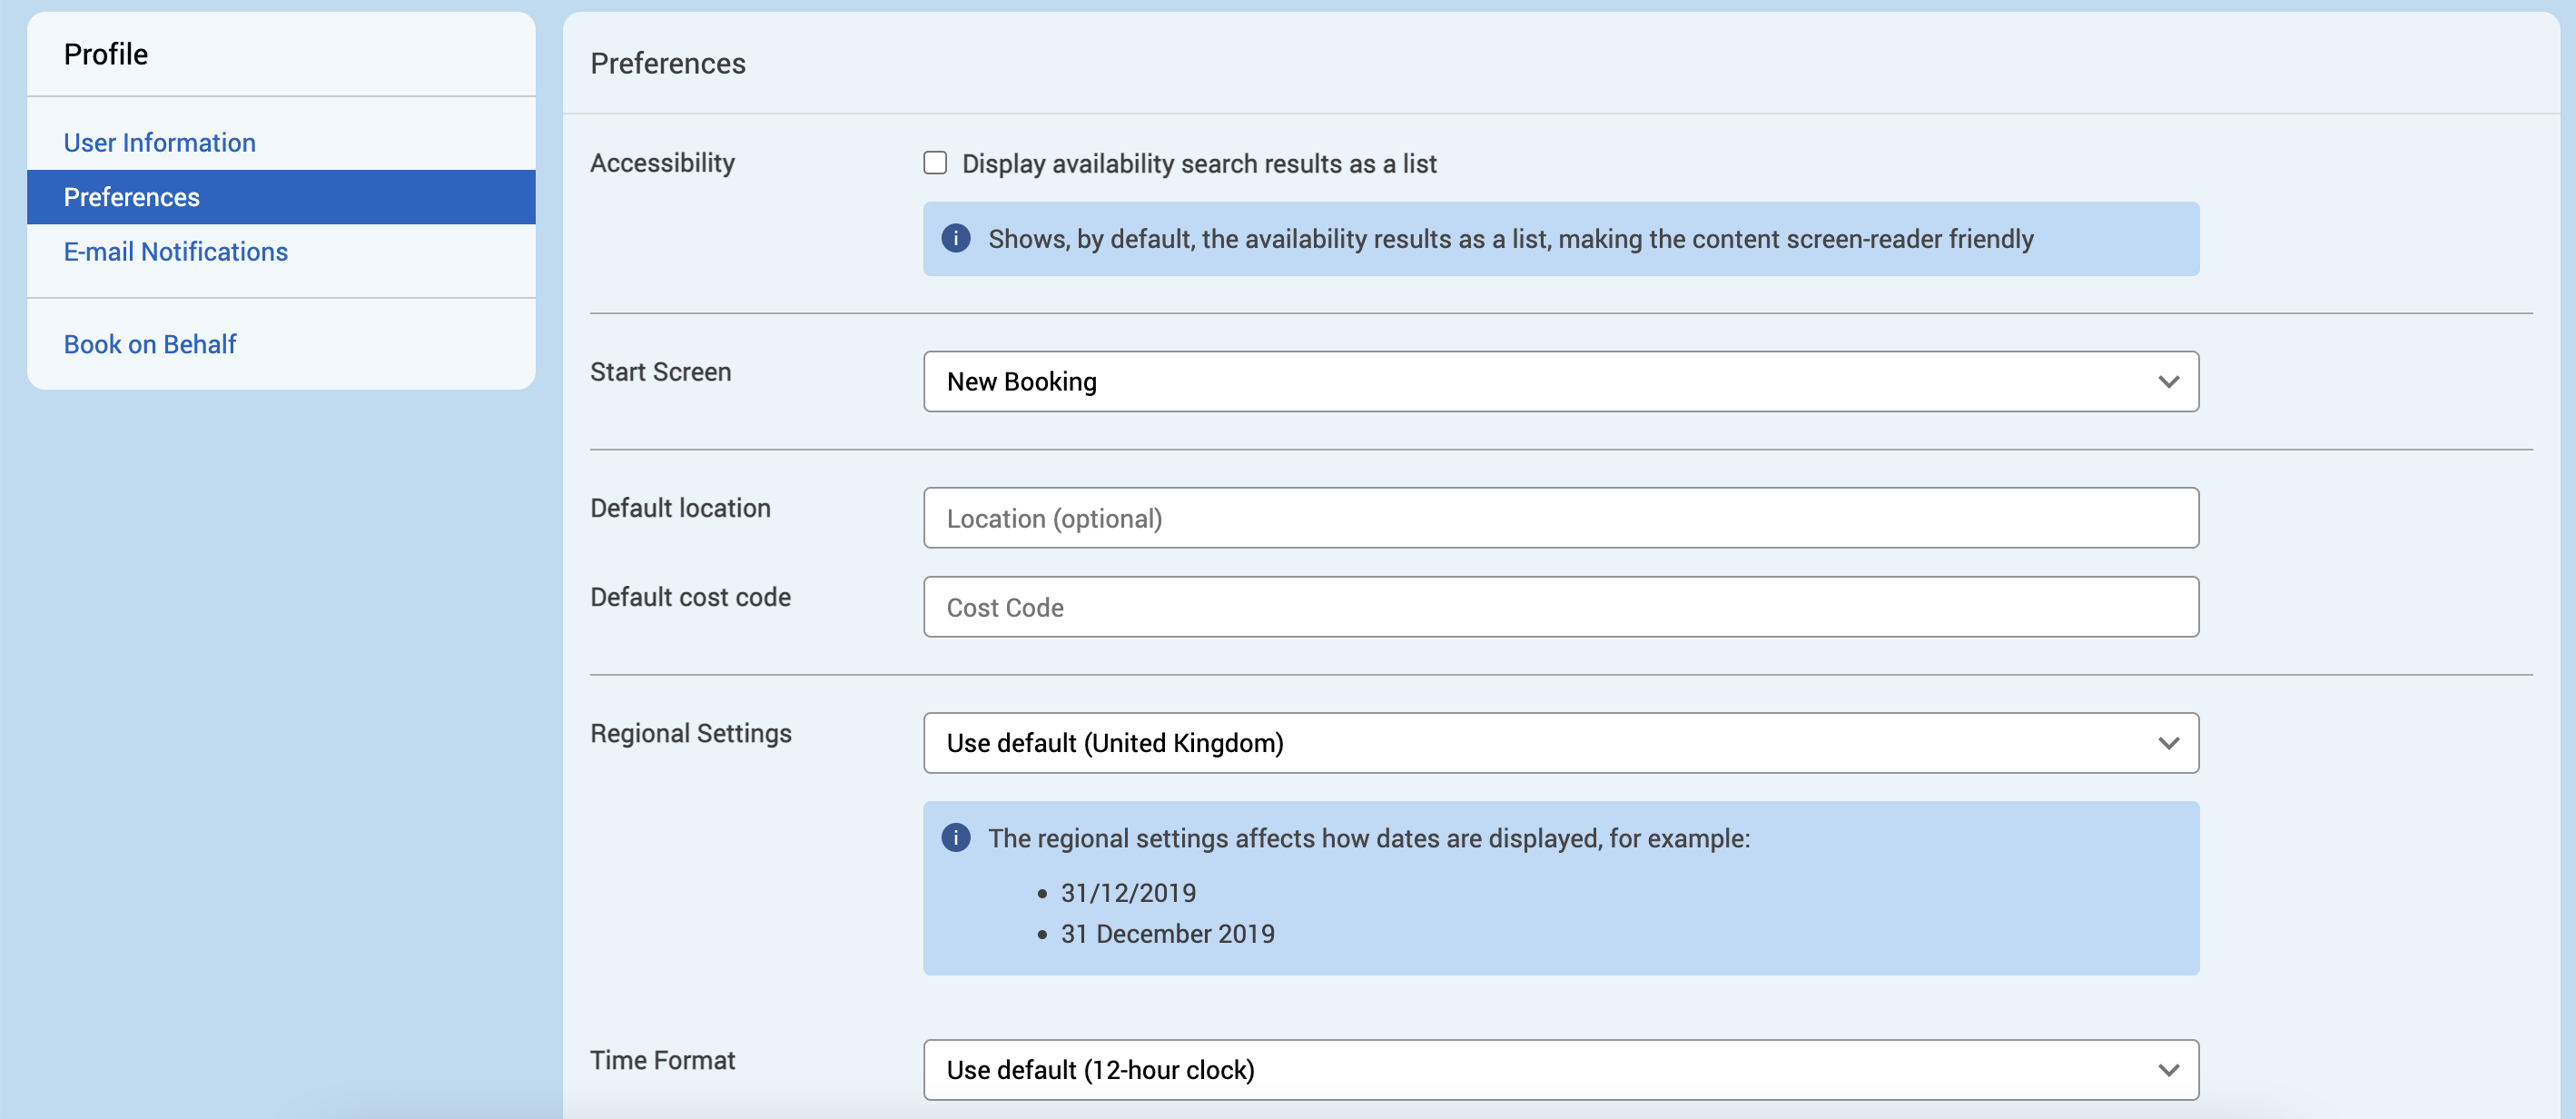2576x1119 pixels.
Task: Click the Start Screen chevron arrow
Action: (2168, 381)
